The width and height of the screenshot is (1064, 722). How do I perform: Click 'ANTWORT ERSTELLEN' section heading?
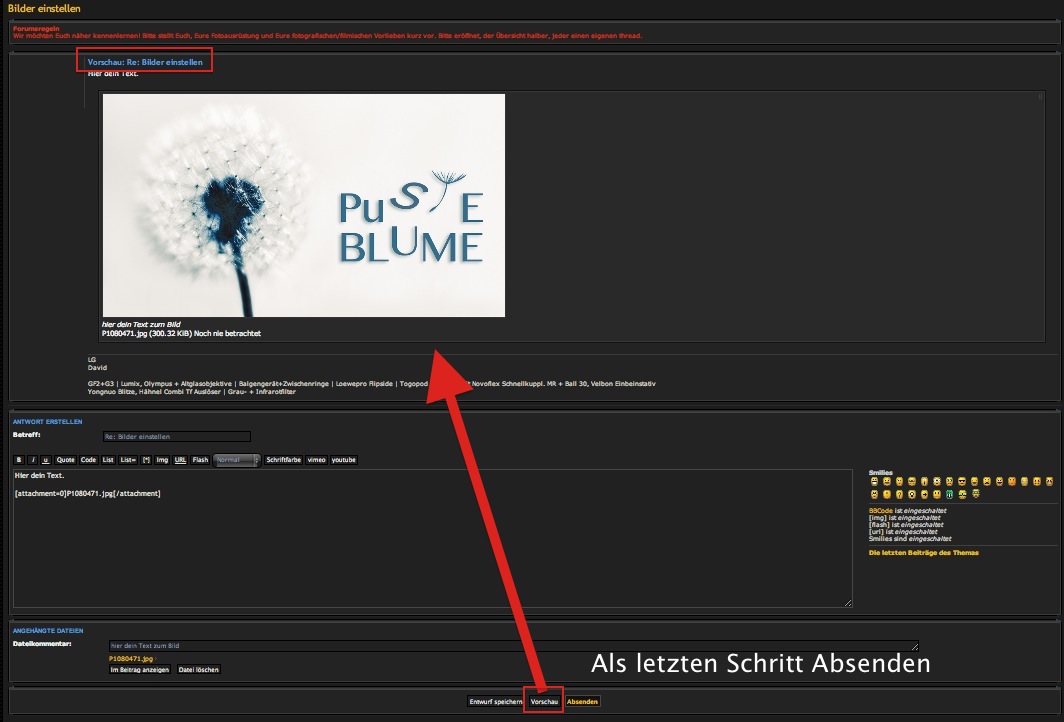point(48,421)
